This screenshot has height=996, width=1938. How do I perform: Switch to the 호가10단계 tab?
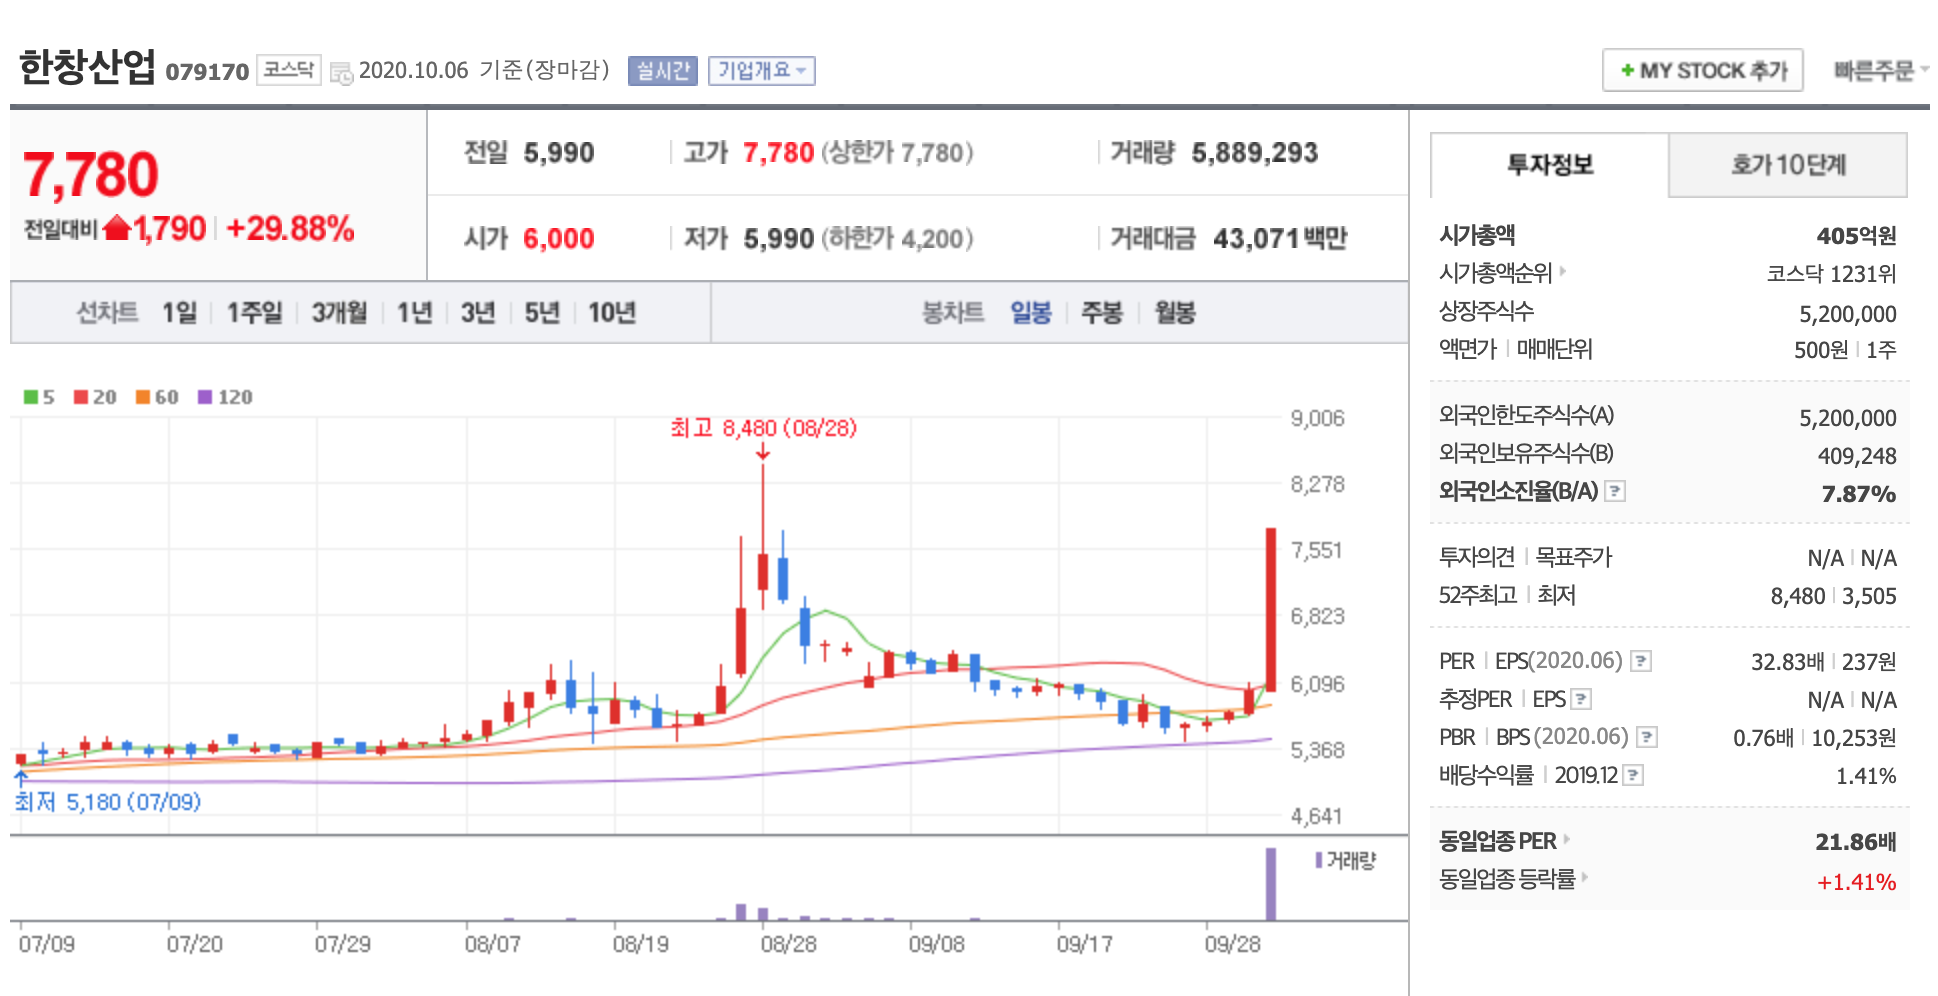pos(1788,165)
